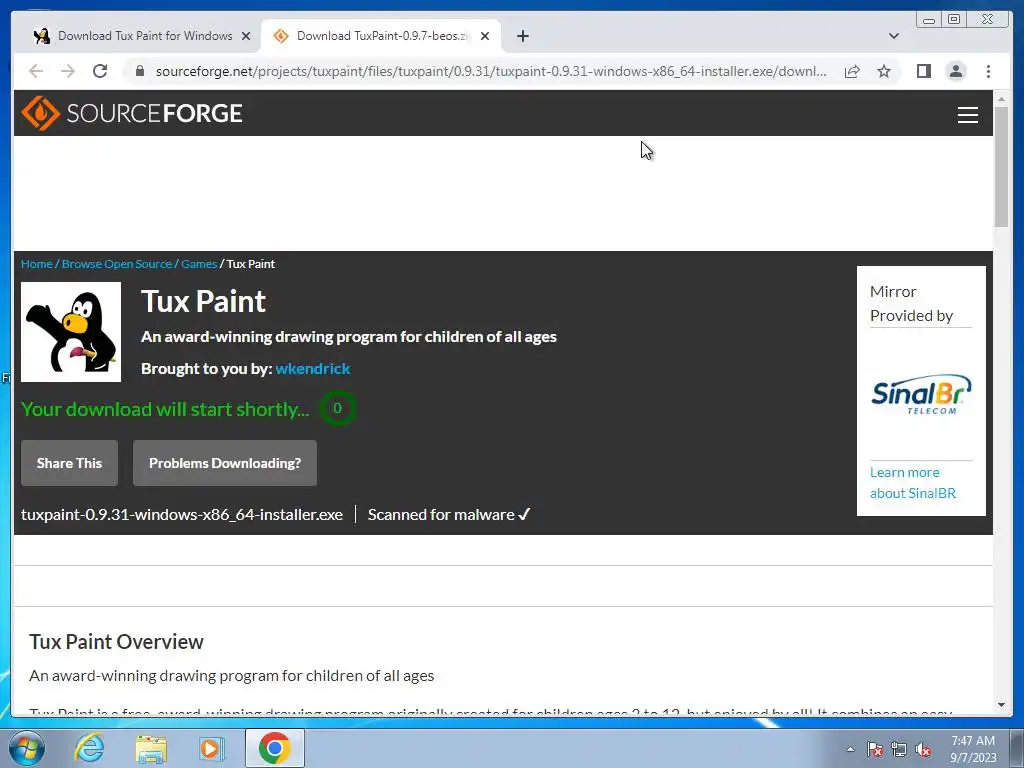Click the SinalBR Telecom logo

[921, 394]
